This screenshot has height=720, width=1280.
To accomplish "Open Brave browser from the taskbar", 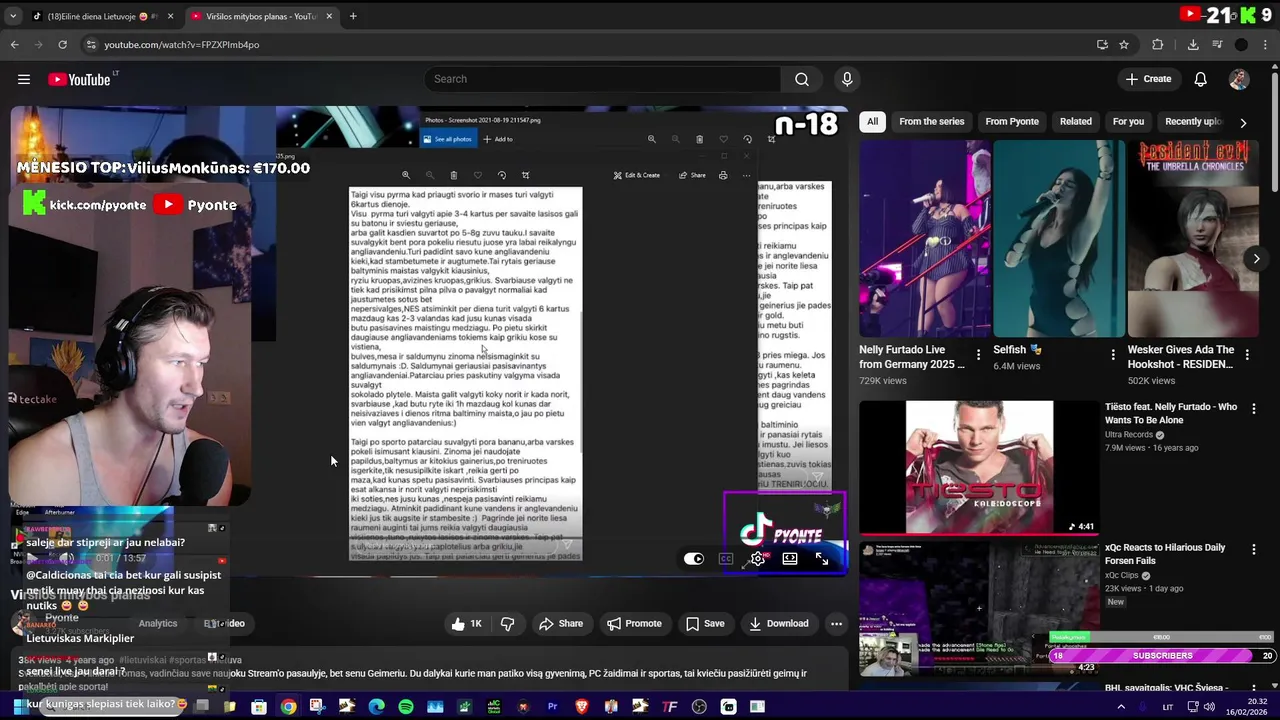I will click(x=582, y=707).
